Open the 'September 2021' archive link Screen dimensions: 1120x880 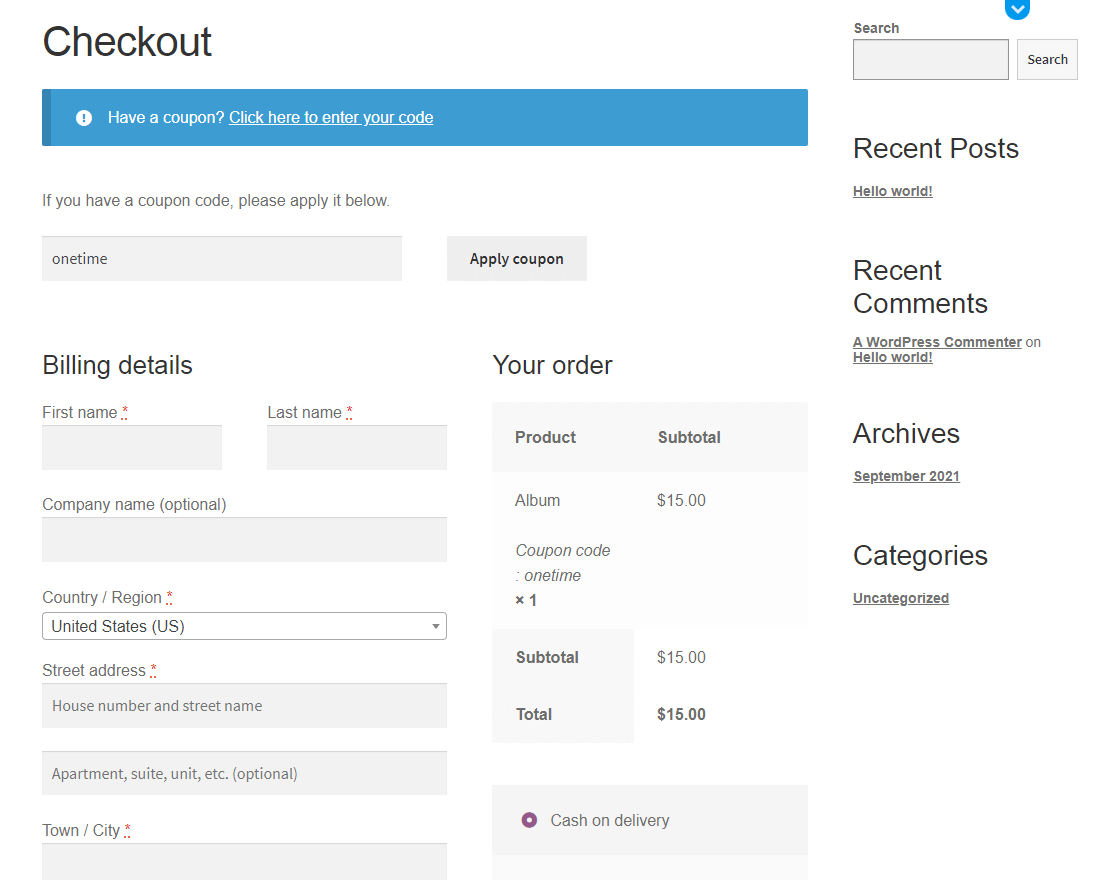[x=906, y=476]
